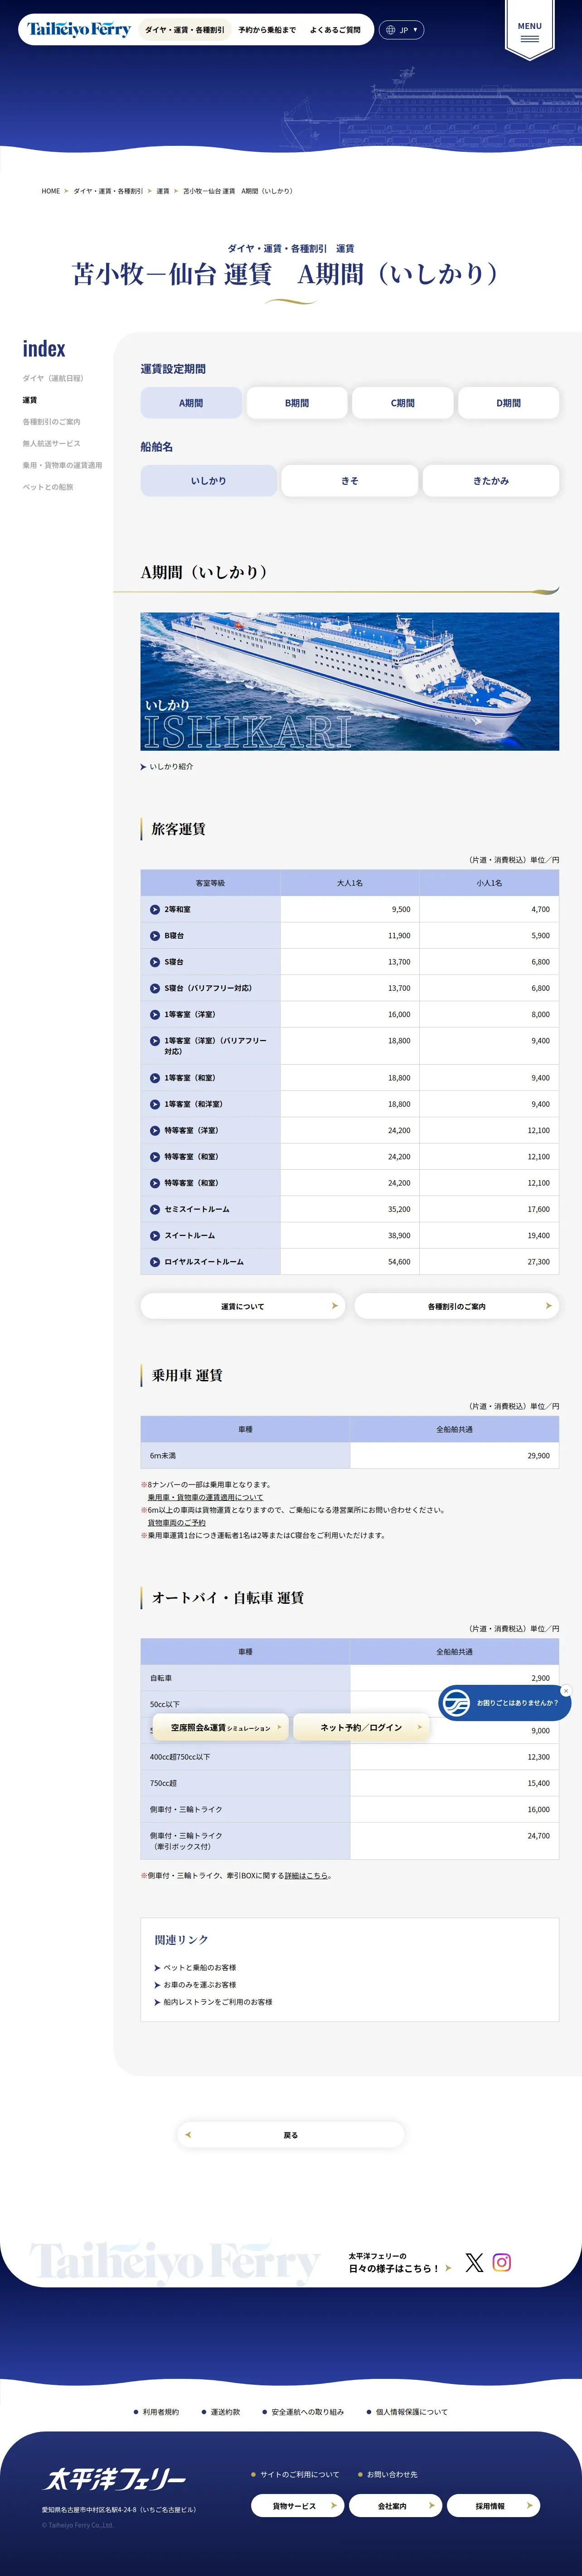Open 各種割引のご案内 in the index sidebar

pyautogui.click(x=52, y=422)
